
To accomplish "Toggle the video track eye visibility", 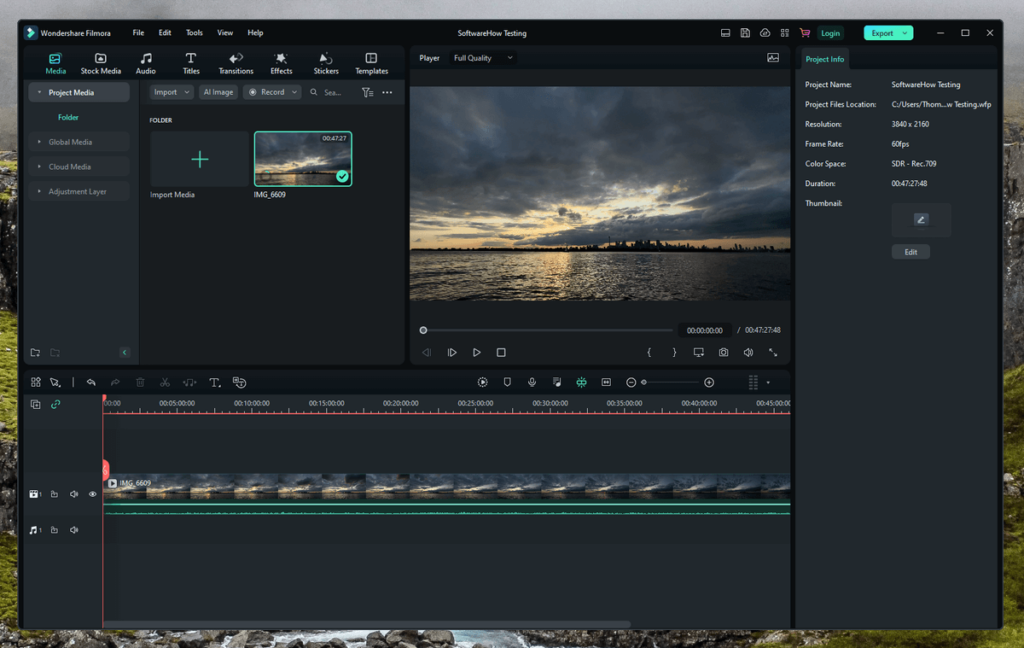I will pos(93,494).
